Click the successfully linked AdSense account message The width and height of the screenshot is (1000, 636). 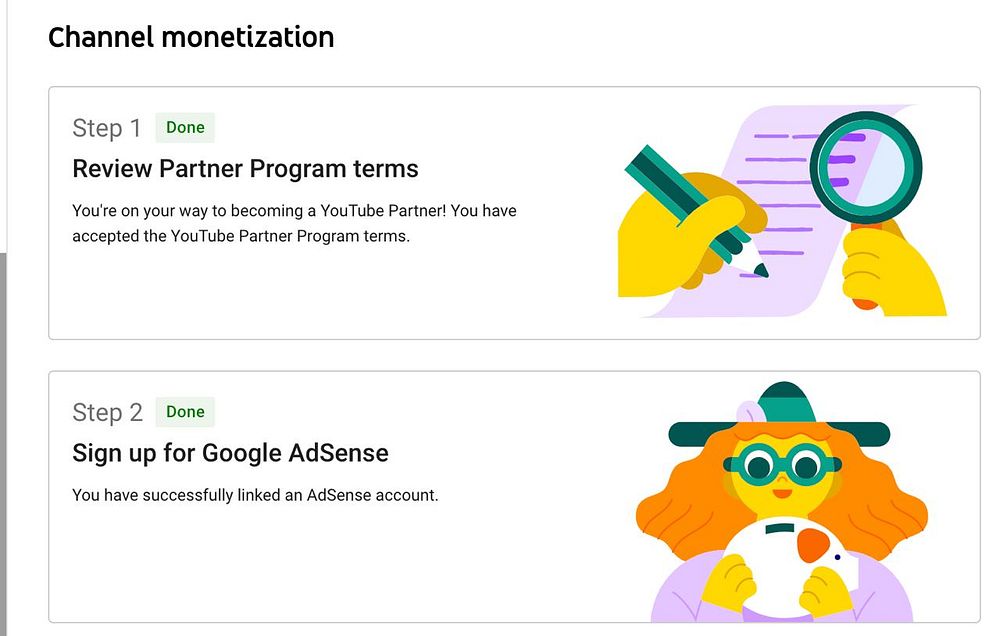[x=255, y=495]
